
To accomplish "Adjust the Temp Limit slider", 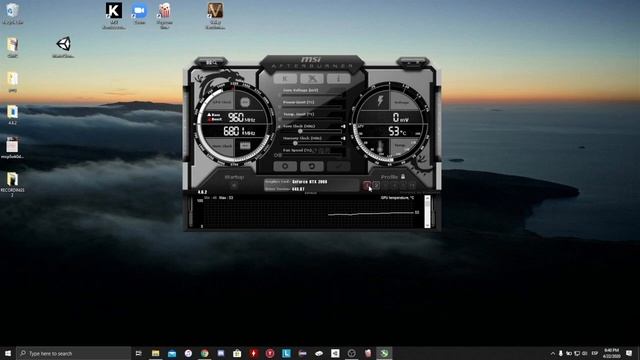I will (312, 119).
